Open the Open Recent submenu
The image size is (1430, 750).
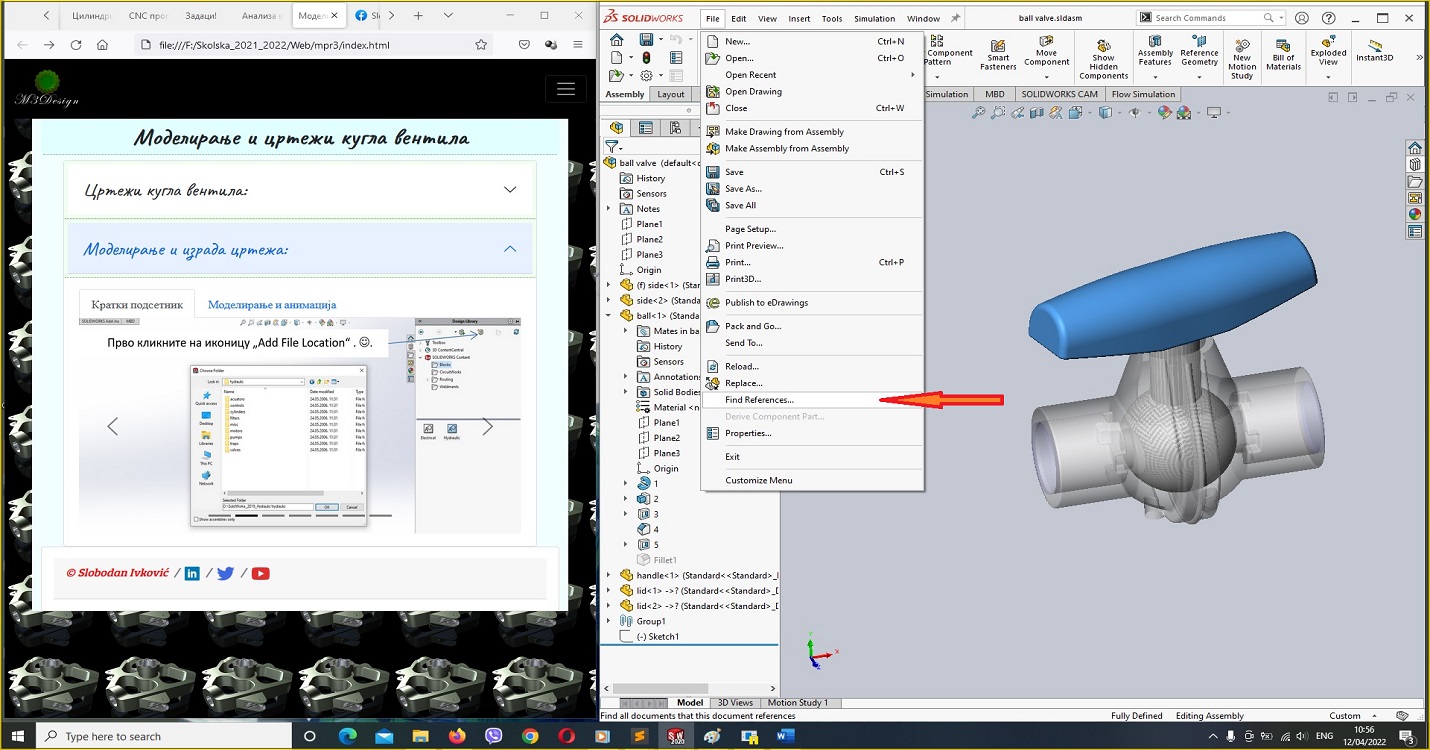click(x=812, y=75)
